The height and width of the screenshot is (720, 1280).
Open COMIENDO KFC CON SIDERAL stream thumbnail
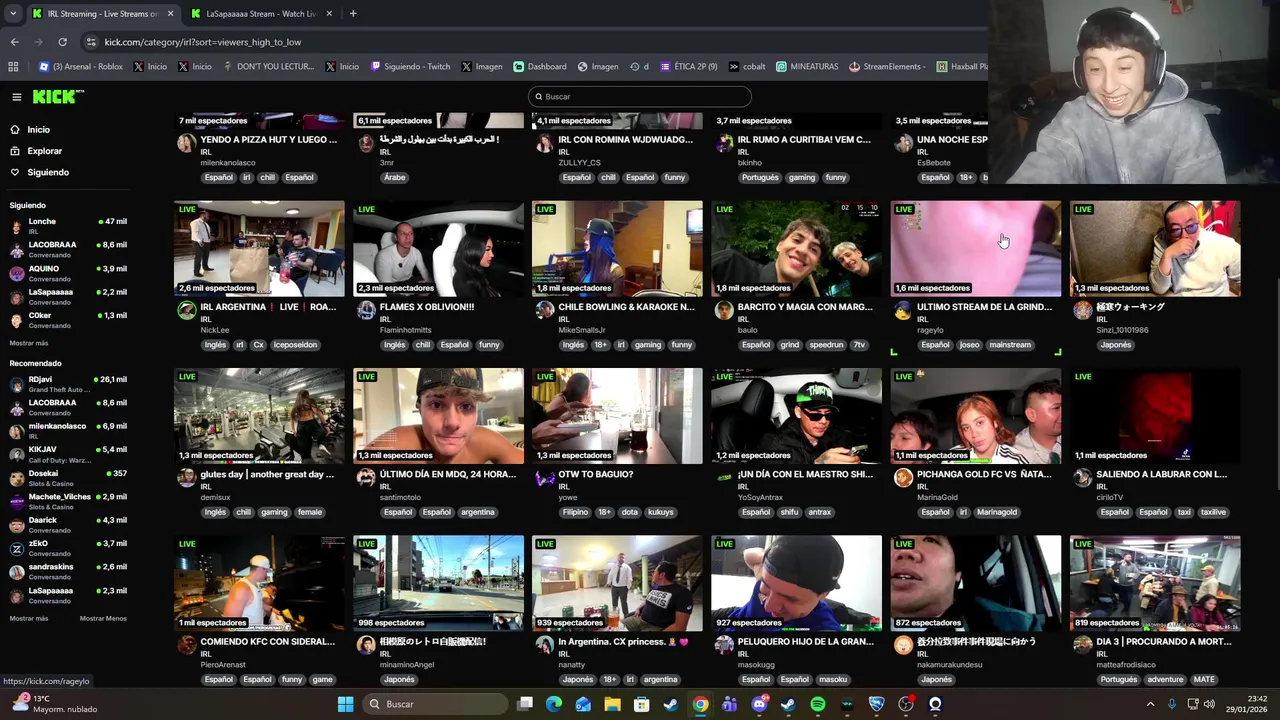coord(259,583)
